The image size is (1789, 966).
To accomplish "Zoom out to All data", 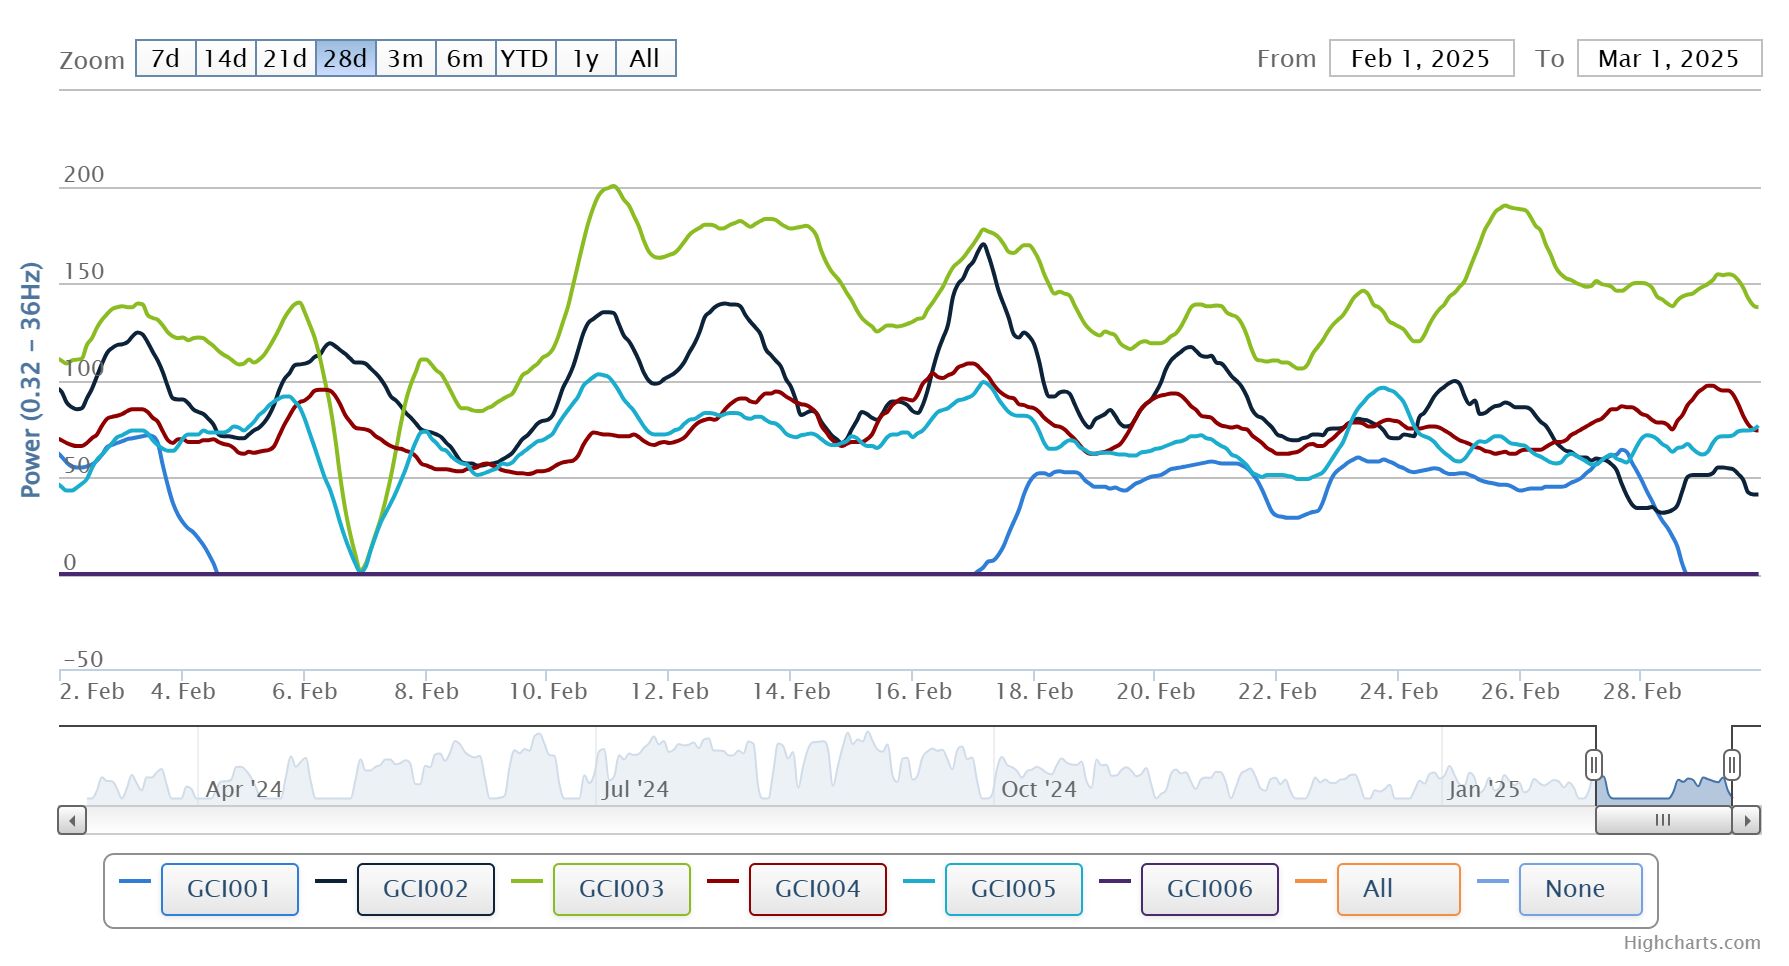I will click(645, 59).
